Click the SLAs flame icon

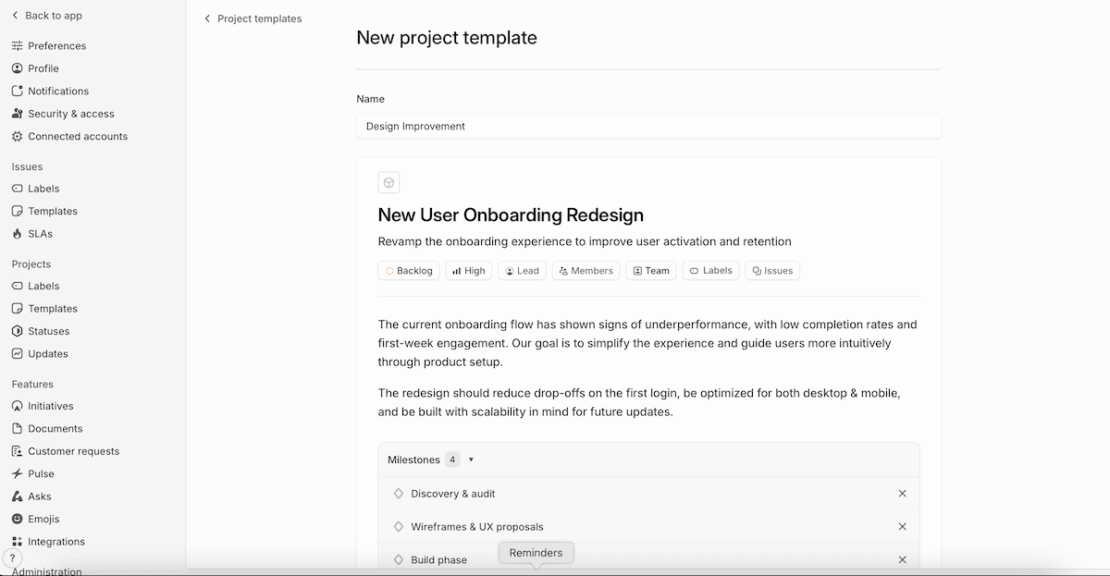pyautogui.click(x=17, y=234)
